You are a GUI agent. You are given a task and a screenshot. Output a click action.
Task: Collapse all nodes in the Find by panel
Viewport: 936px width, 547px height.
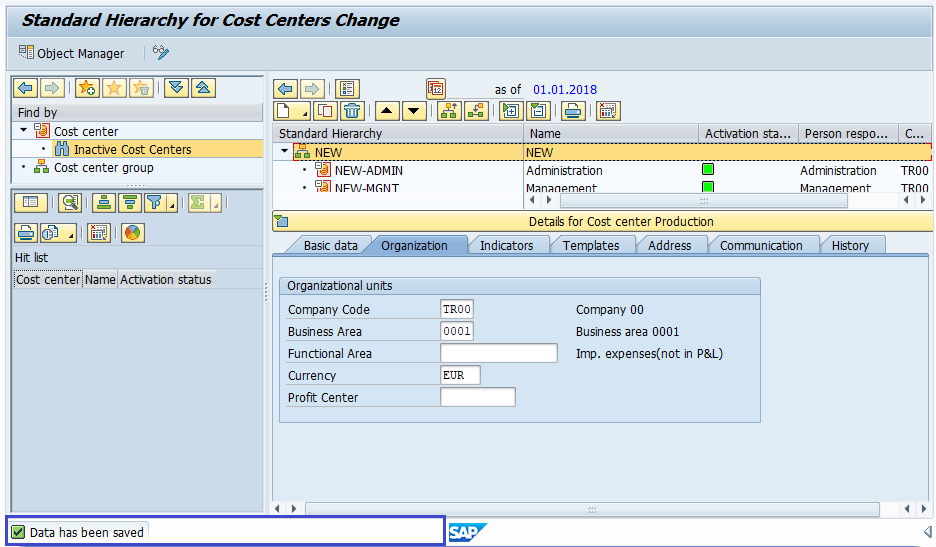click(x=203, y=88)
